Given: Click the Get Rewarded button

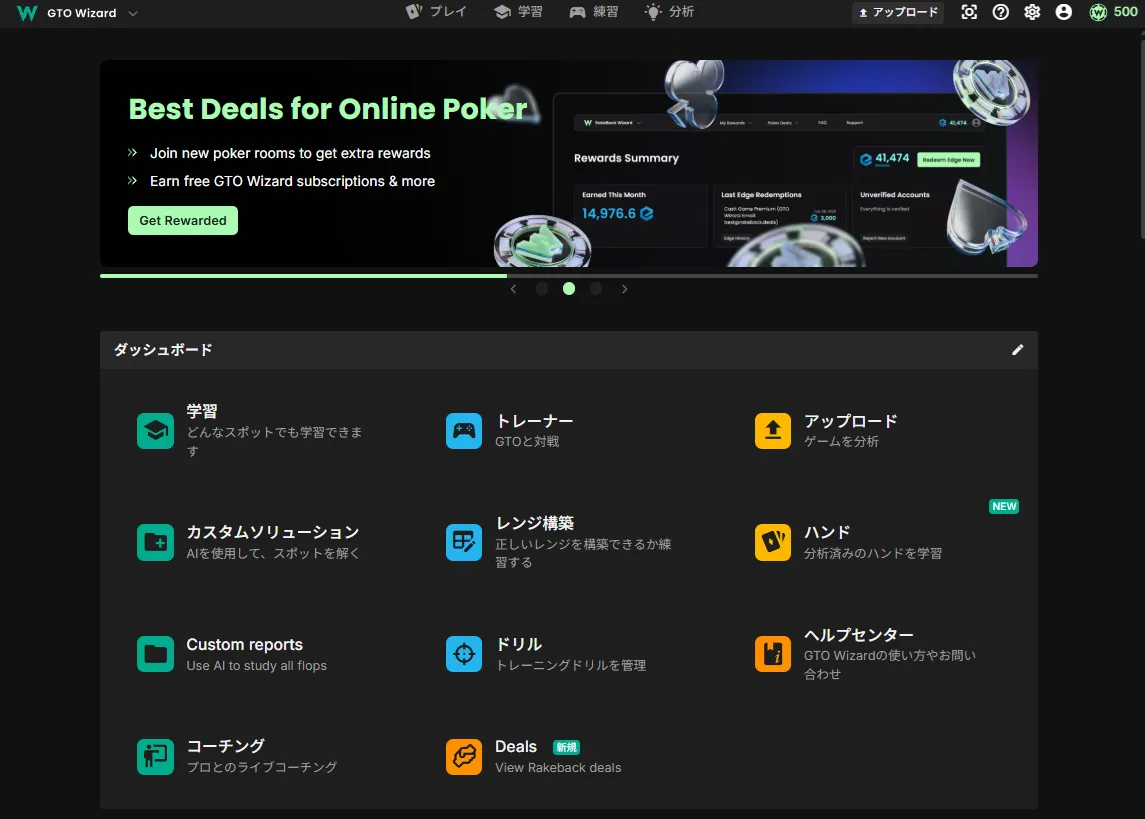Looking at the screenshot, I should click(x=183, y=220).
